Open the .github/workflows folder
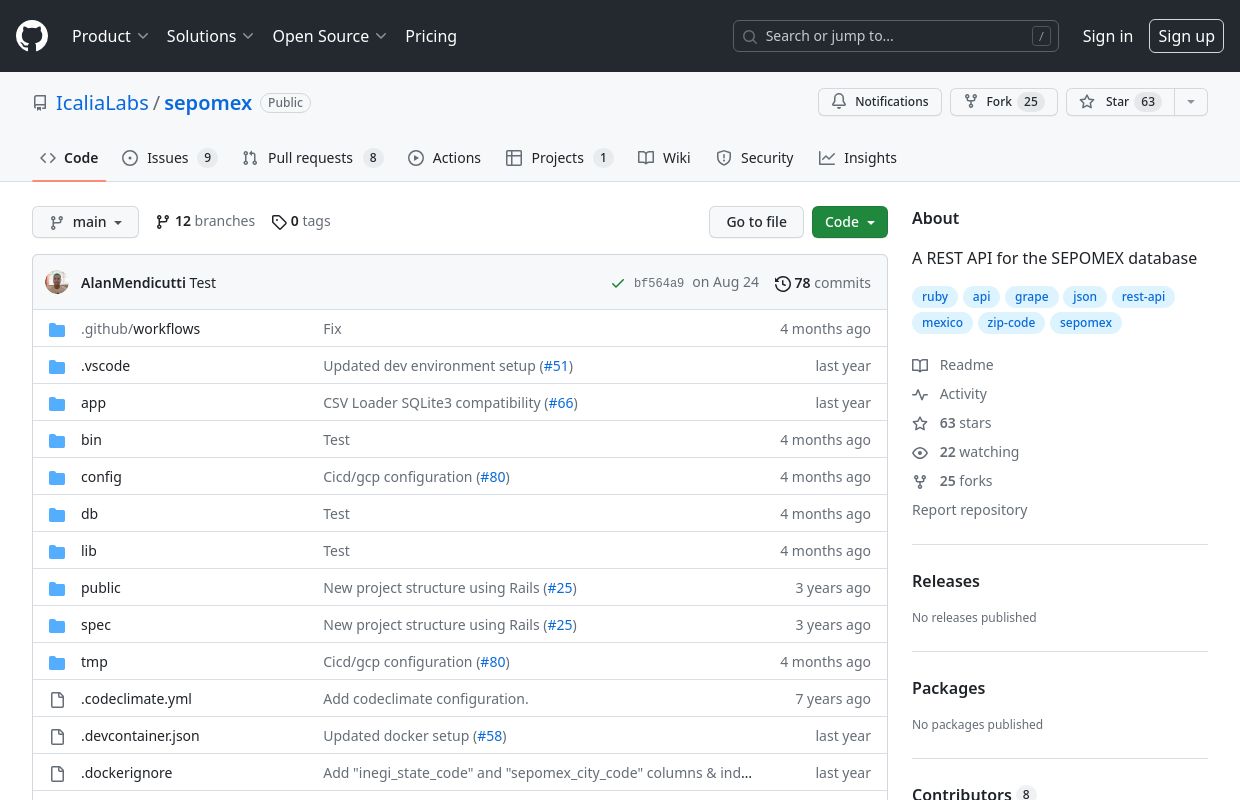The height and width of the screenshot is (800, 1240). 140,329
